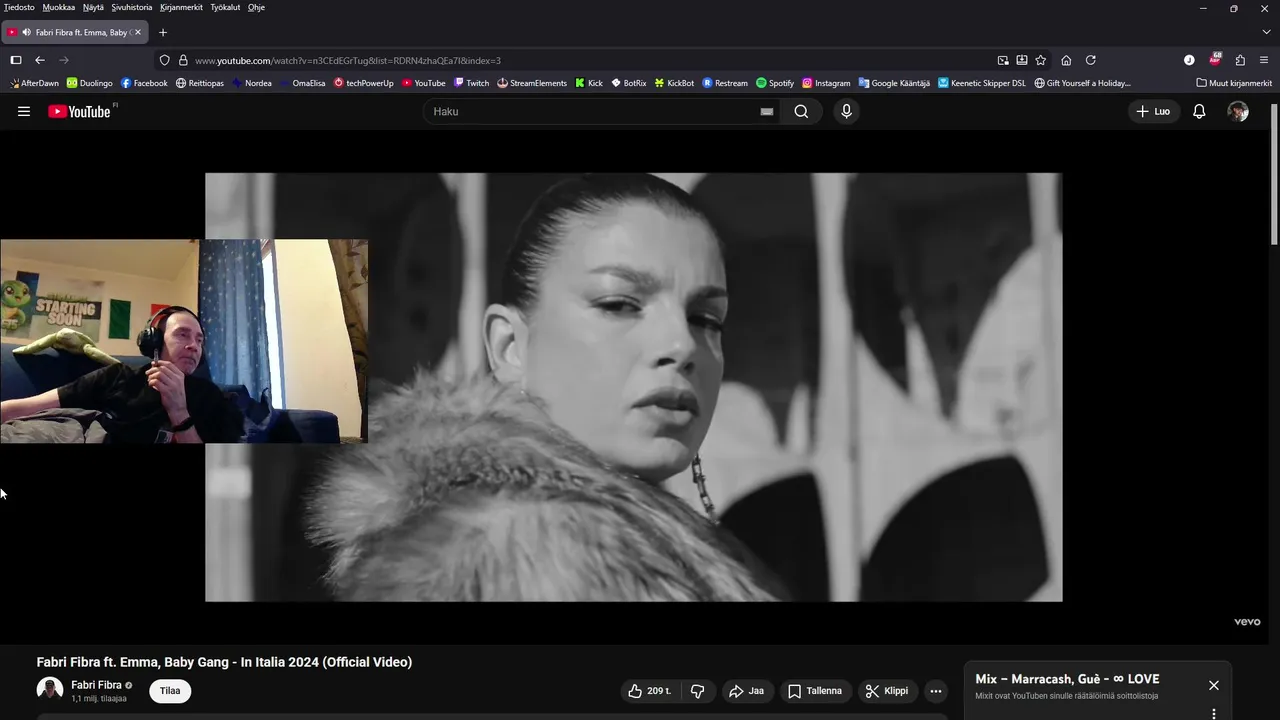The width and height of the screenshot is (1280, 720).
Task: Open Muut kirjanmerkit bookmarks folder
Action: (x=1234, y=83)
